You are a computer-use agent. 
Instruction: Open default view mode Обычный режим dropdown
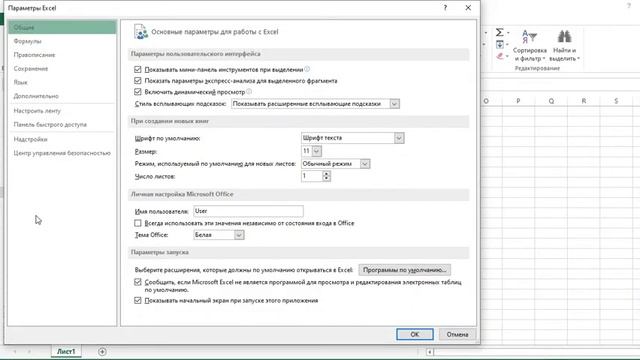click(x=365, y=164)
